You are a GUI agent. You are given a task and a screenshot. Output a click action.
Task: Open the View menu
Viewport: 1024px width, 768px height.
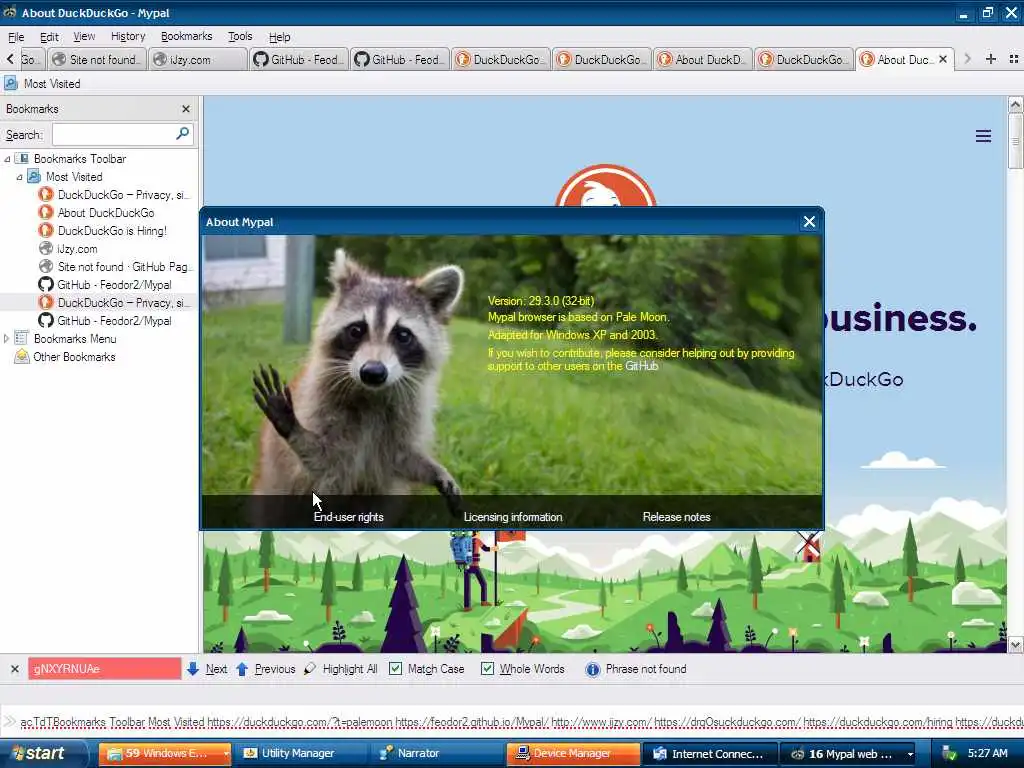84,37
